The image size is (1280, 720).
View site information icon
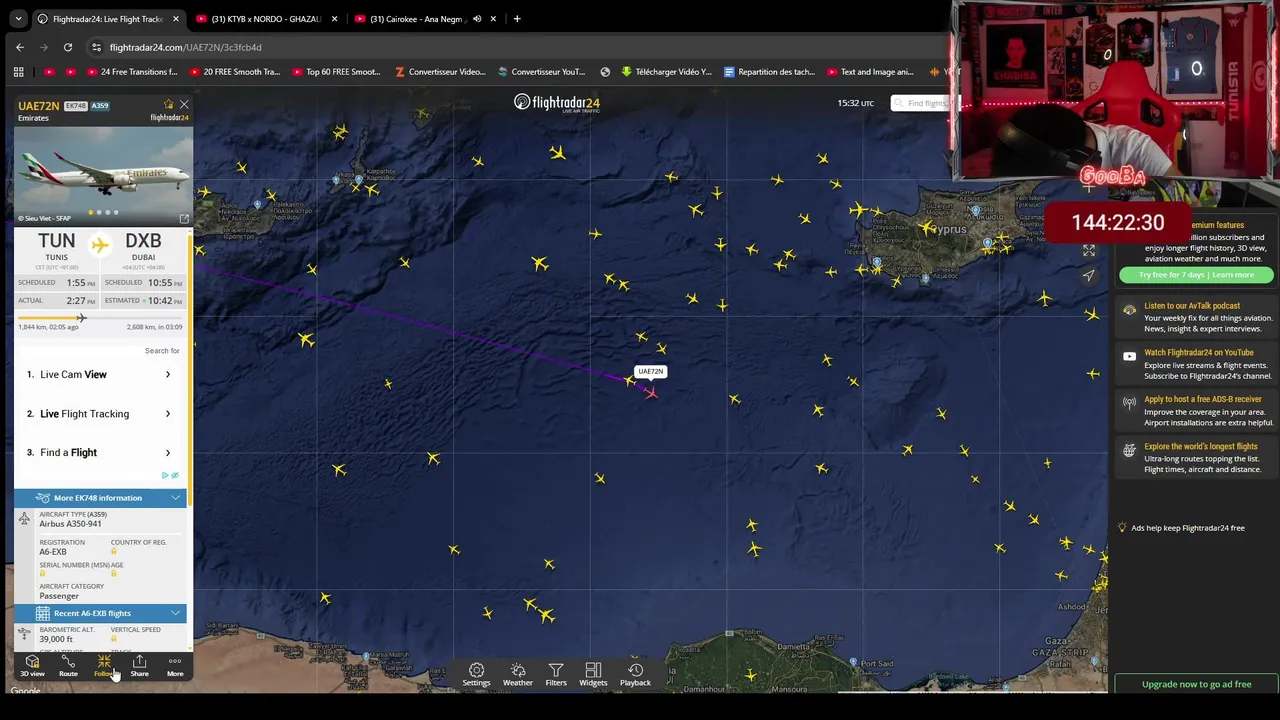click(x=96, y=47)
